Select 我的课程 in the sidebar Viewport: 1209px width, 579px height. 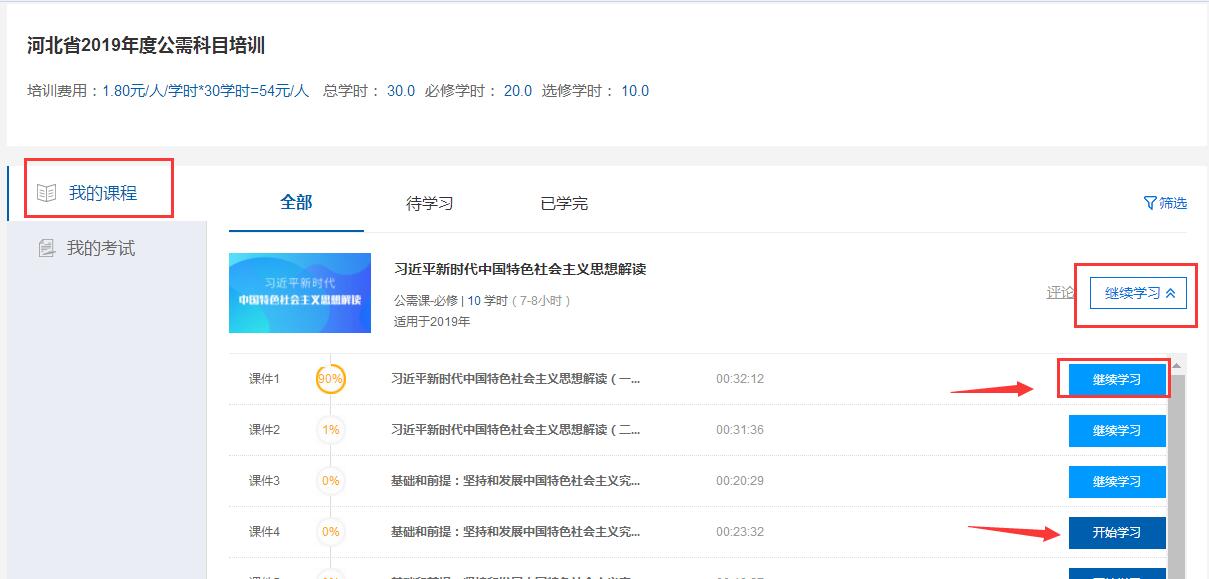point(103,193)
